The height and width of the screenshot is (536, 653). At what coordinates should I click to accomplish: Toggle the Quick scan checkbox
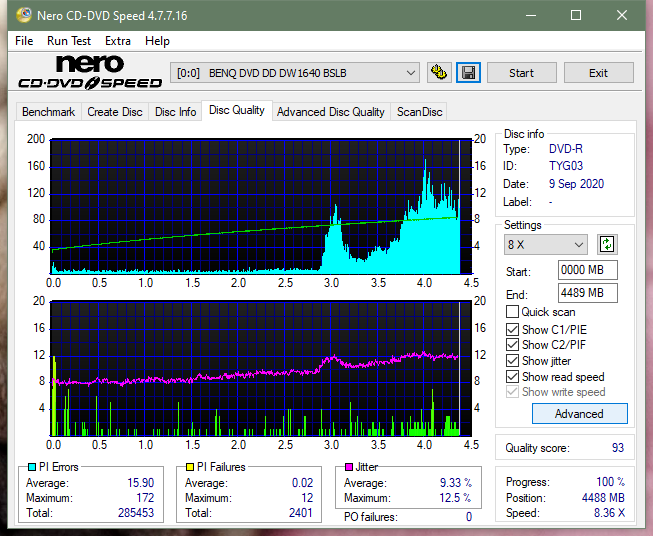(512, 312)
